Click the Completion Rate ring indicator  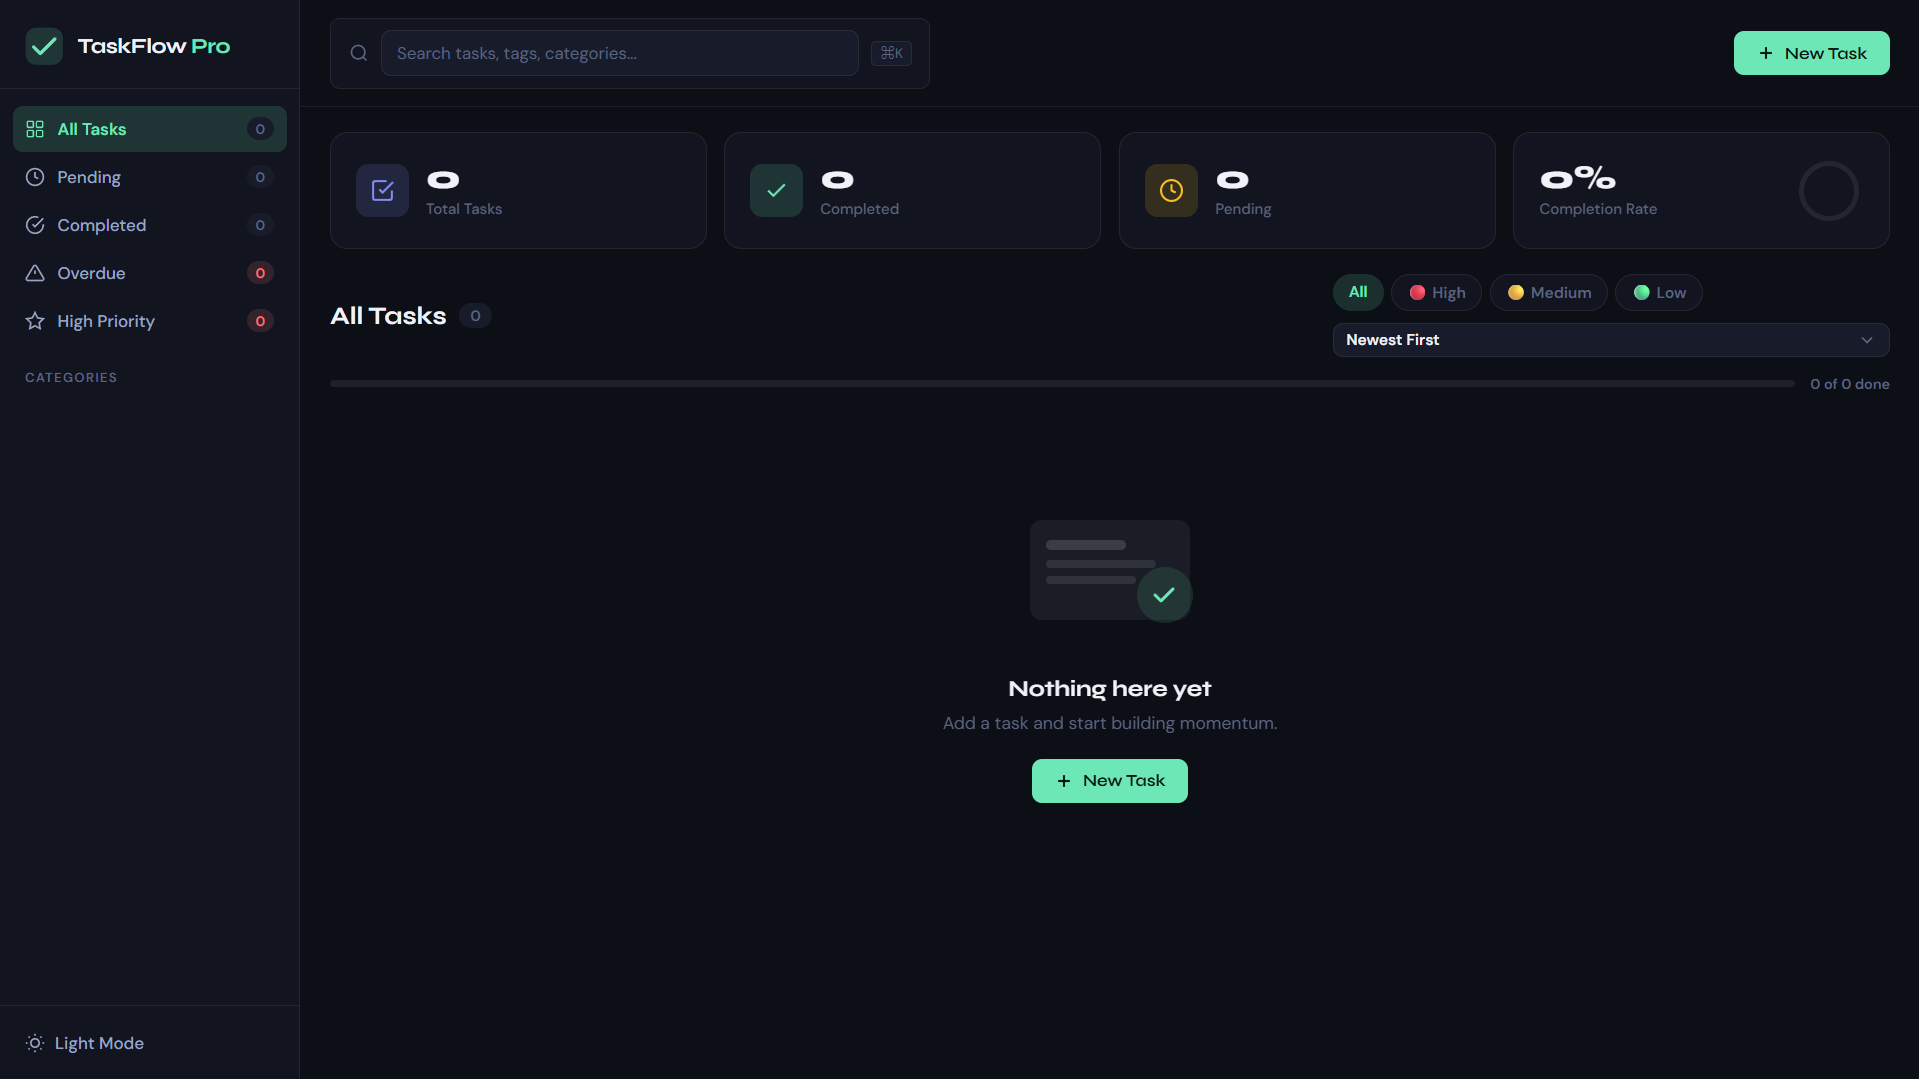click(1828, 190)
